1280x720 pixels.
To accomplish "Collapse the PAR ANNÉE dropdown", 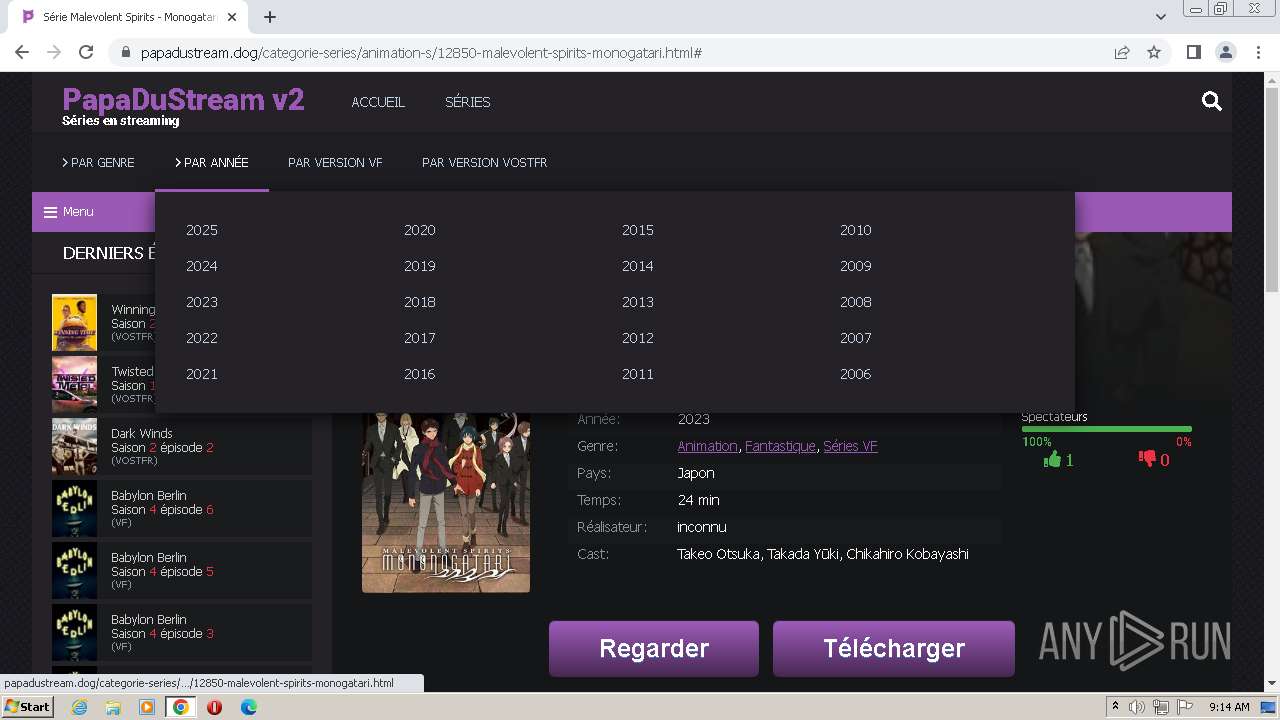I will (x=212, y=162).
